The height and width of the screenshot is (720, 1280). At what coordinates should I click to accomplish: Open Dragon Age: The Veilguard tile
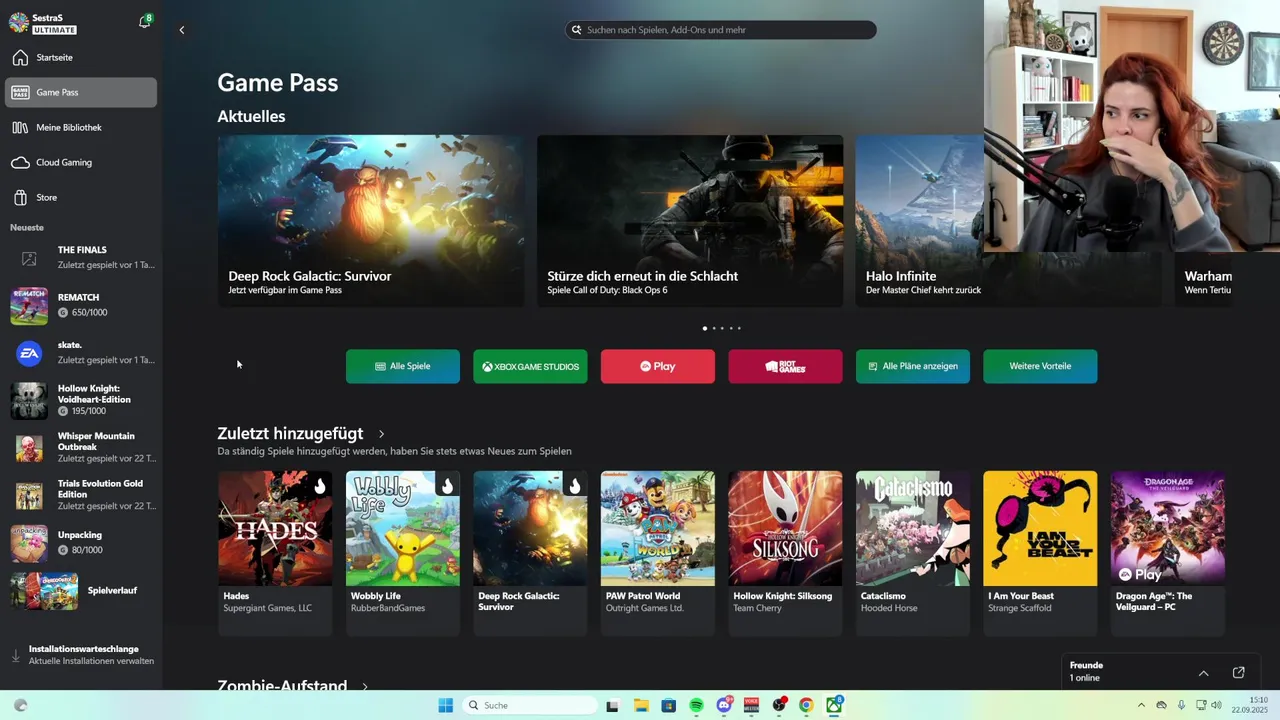[1168, 553]
